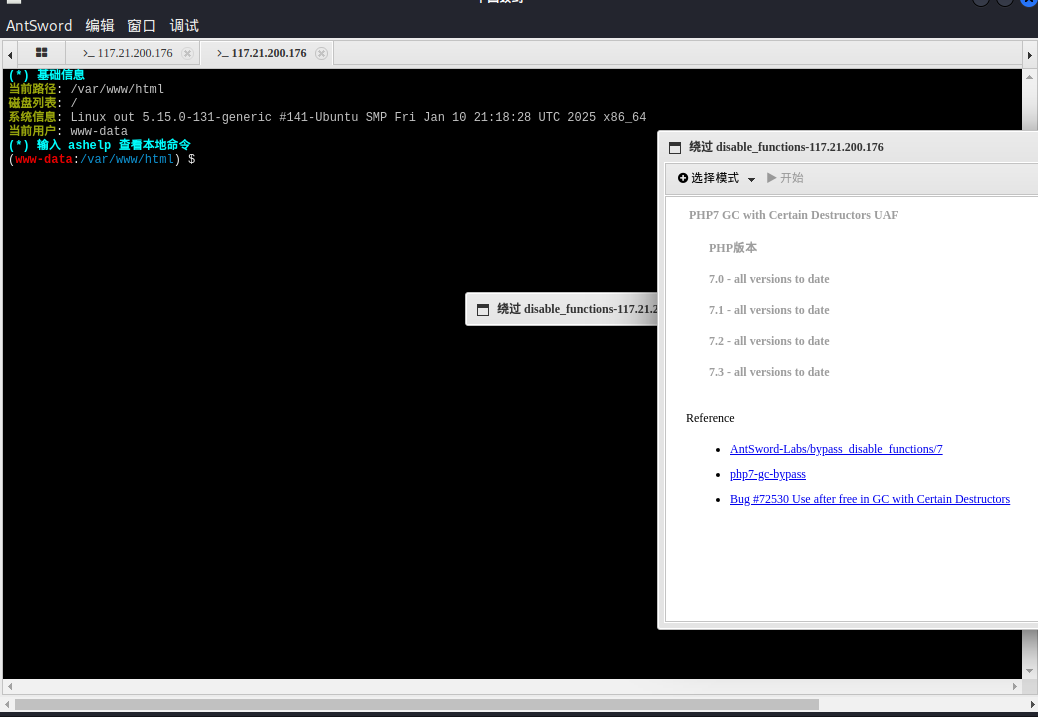Click window icon of the background 绕过 disable_functions dialog
This screenshot has width=1038, height=717.
click(x=483, y=310)
